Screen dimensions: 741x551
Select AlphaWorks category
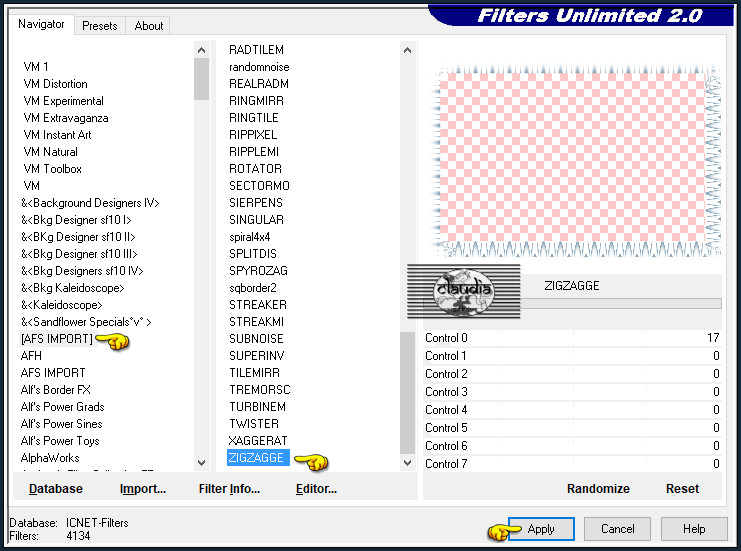click(x=50, y=458)
